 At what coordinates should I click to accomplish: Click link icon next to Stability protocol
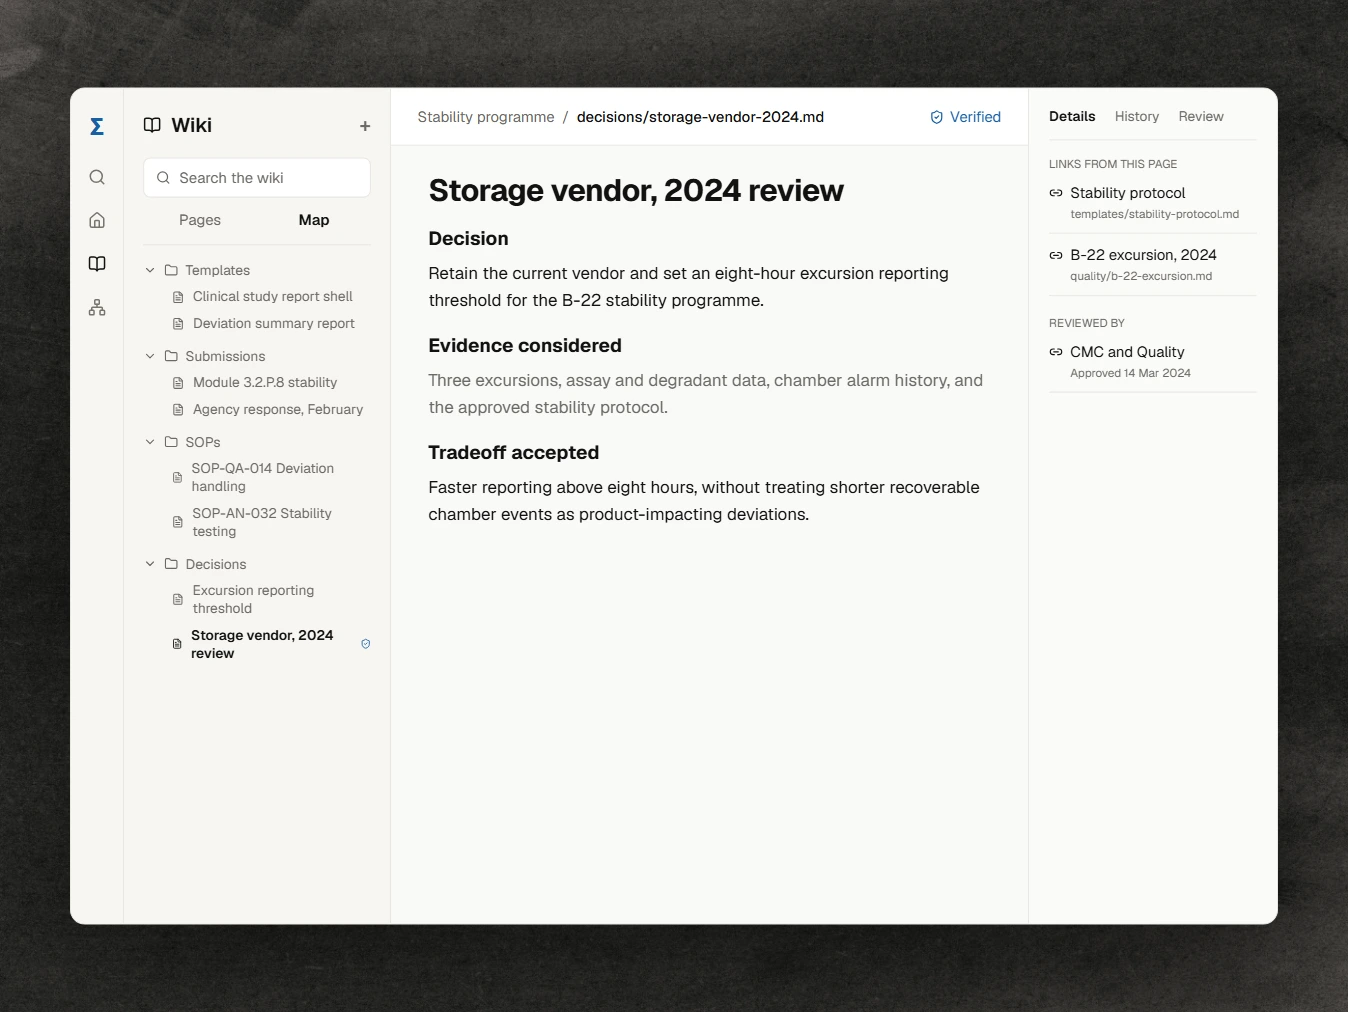(1056, 193)
